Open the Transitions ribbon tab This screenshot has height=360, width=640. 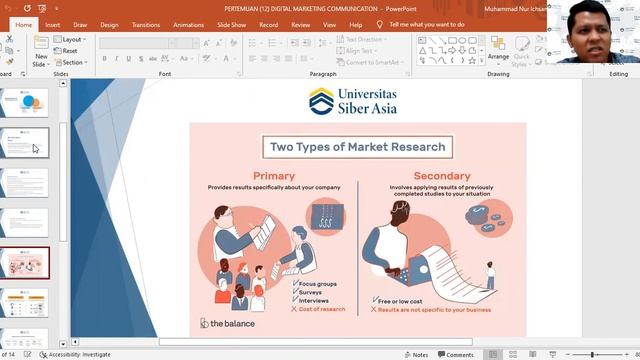pyautogui.click(x=146, y=25)
